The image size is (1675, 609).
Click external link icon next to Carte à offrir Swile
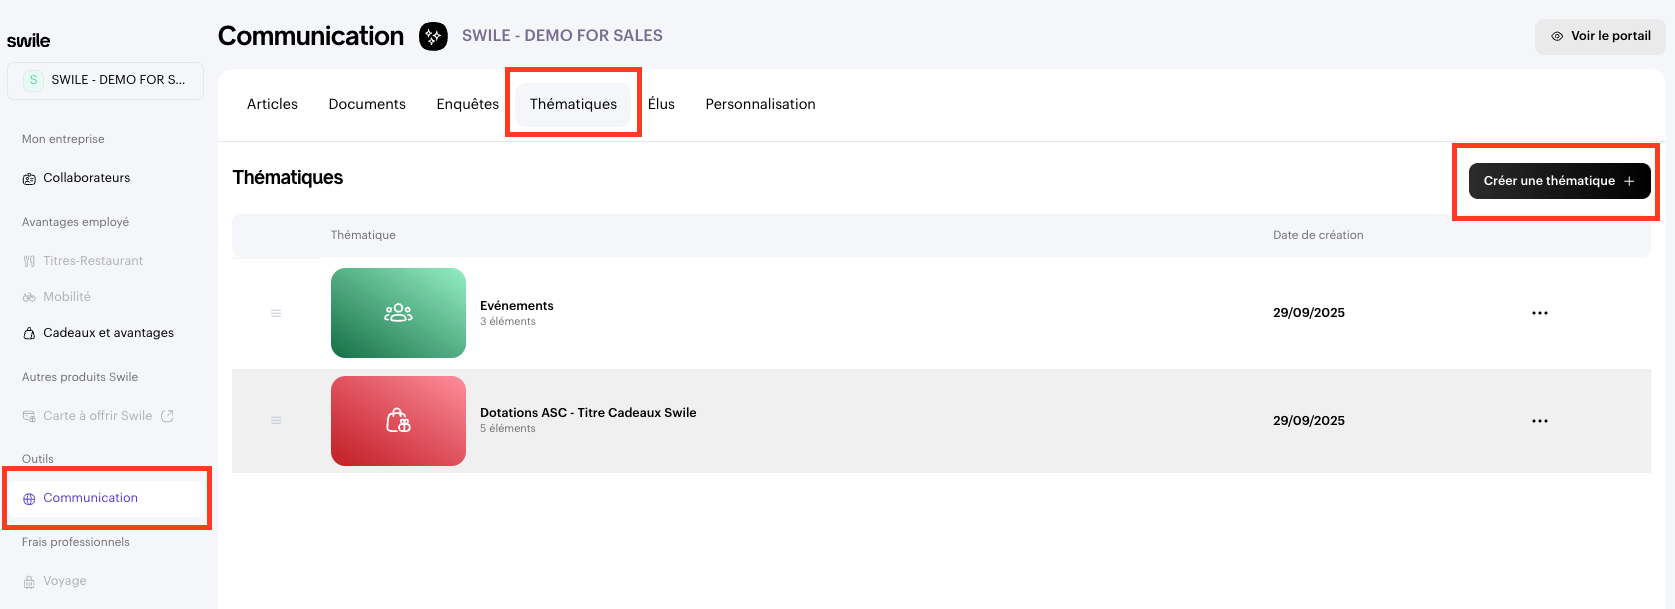(167, 416)
